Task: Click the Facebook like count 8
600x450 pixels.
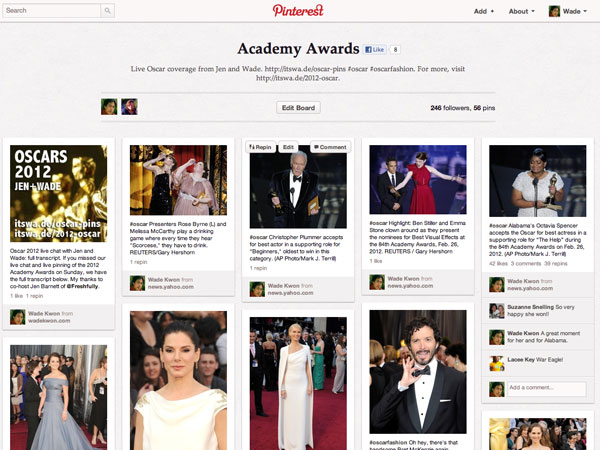Action: pos(395,49)
